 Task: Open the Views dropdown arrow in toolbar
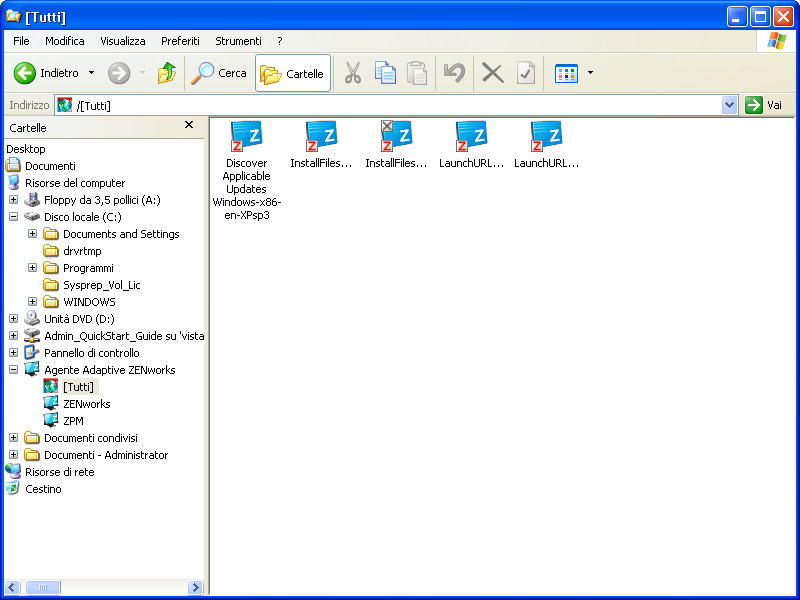590,73
